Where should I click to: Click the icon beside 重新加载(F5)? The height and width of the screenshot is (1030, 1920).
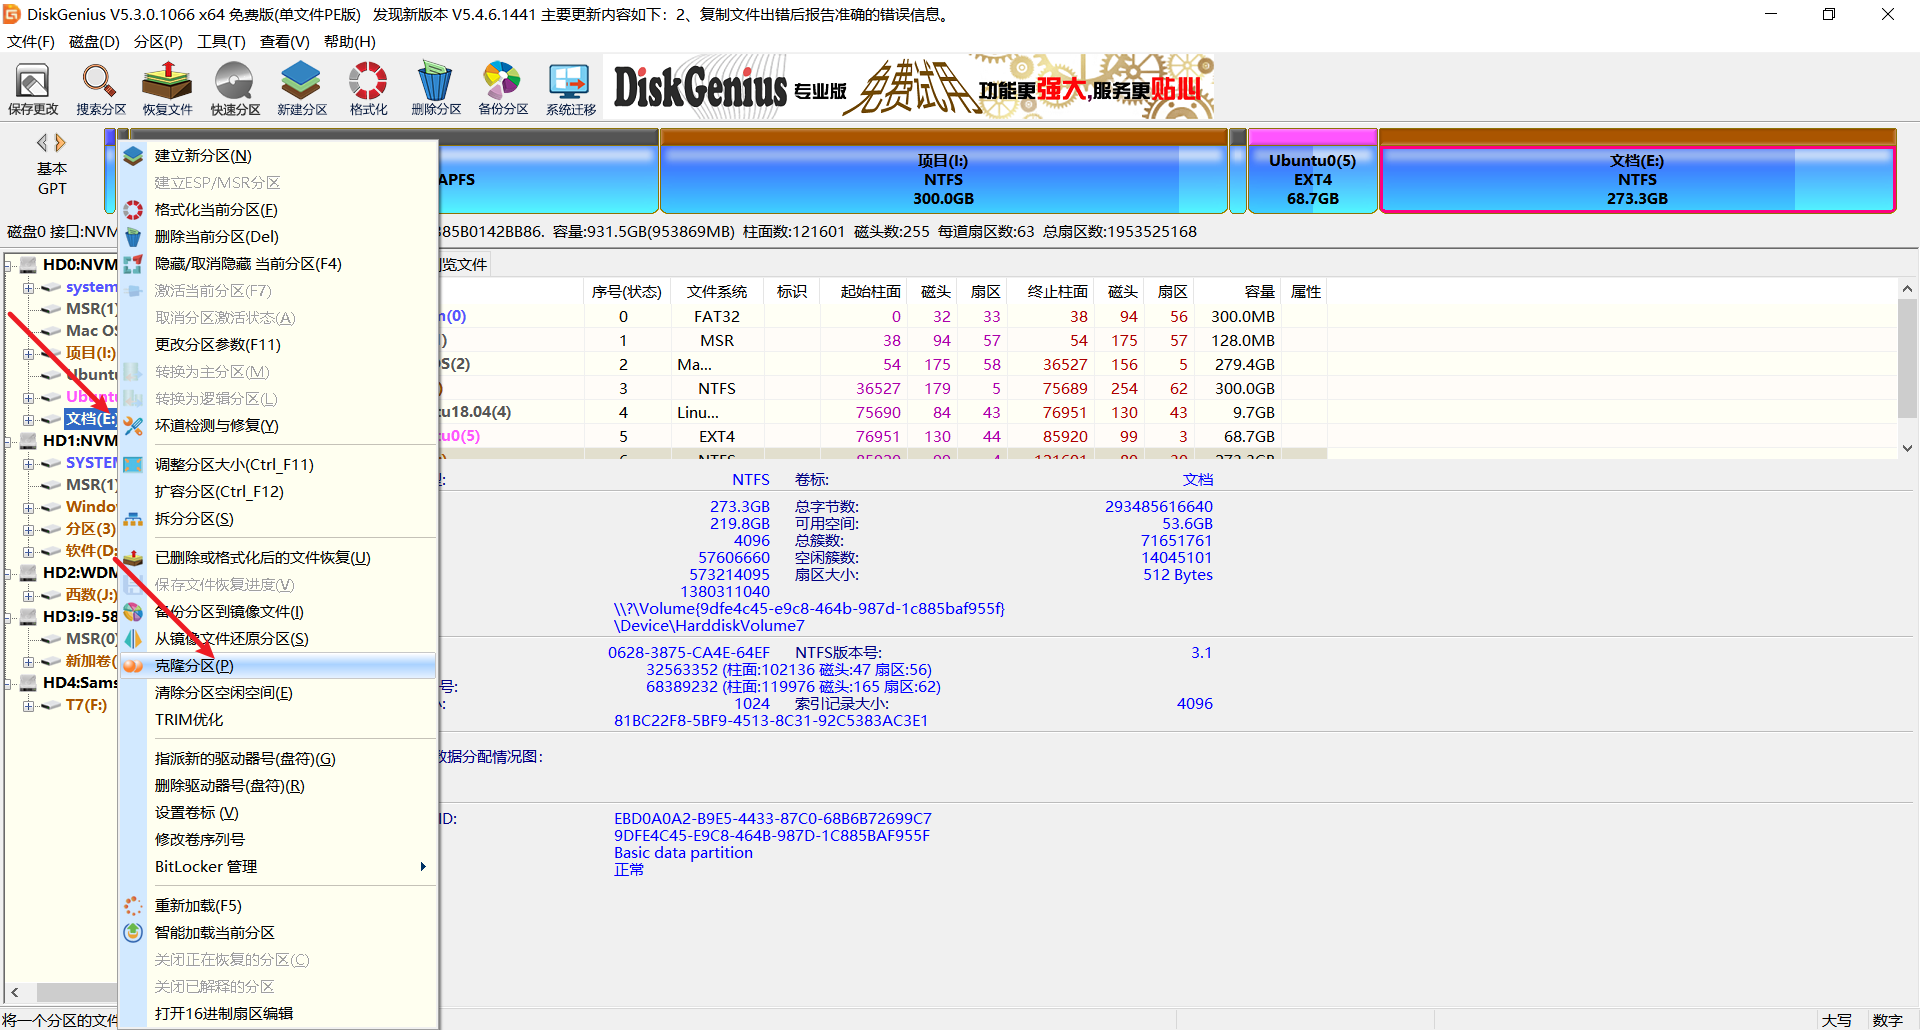pos(133,906)
